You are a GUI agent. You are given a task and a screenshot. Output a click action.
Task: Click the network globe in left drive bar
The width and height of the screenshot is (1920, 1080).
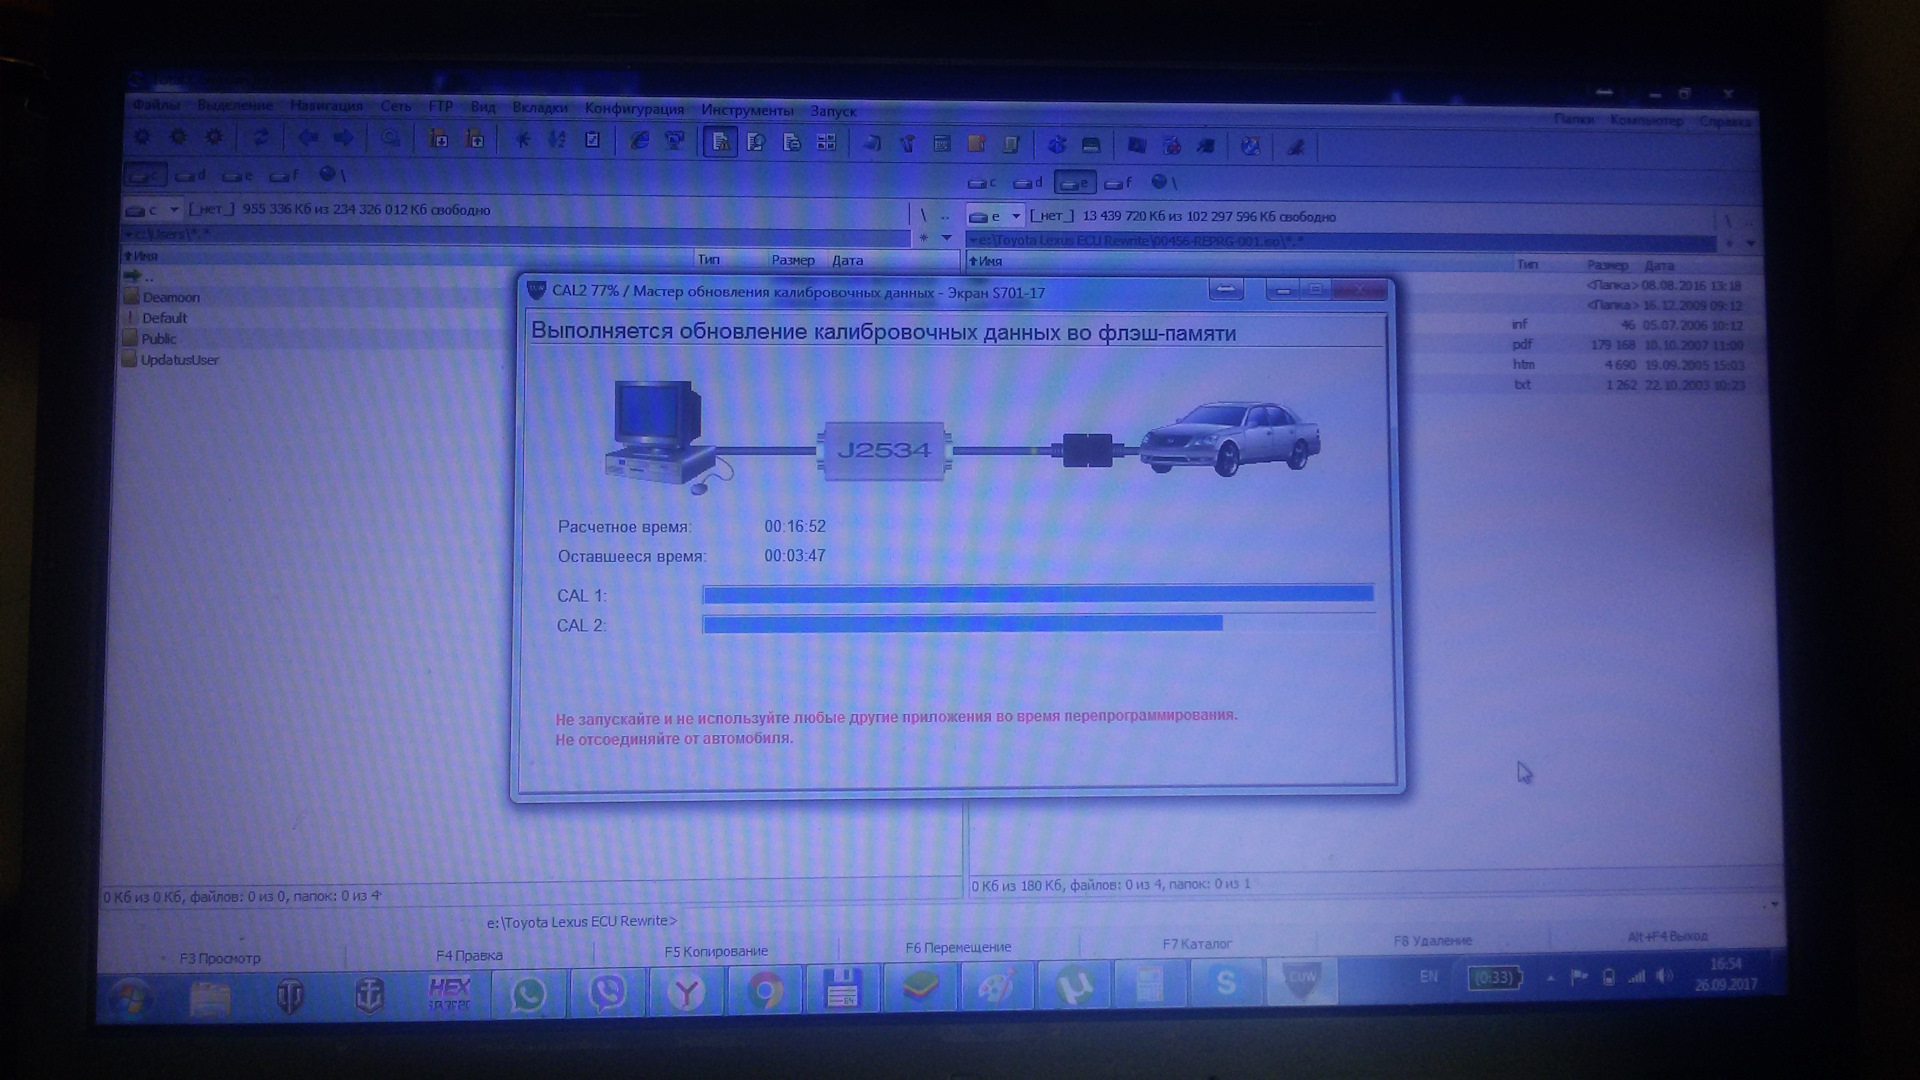click(x=331, y=175)
